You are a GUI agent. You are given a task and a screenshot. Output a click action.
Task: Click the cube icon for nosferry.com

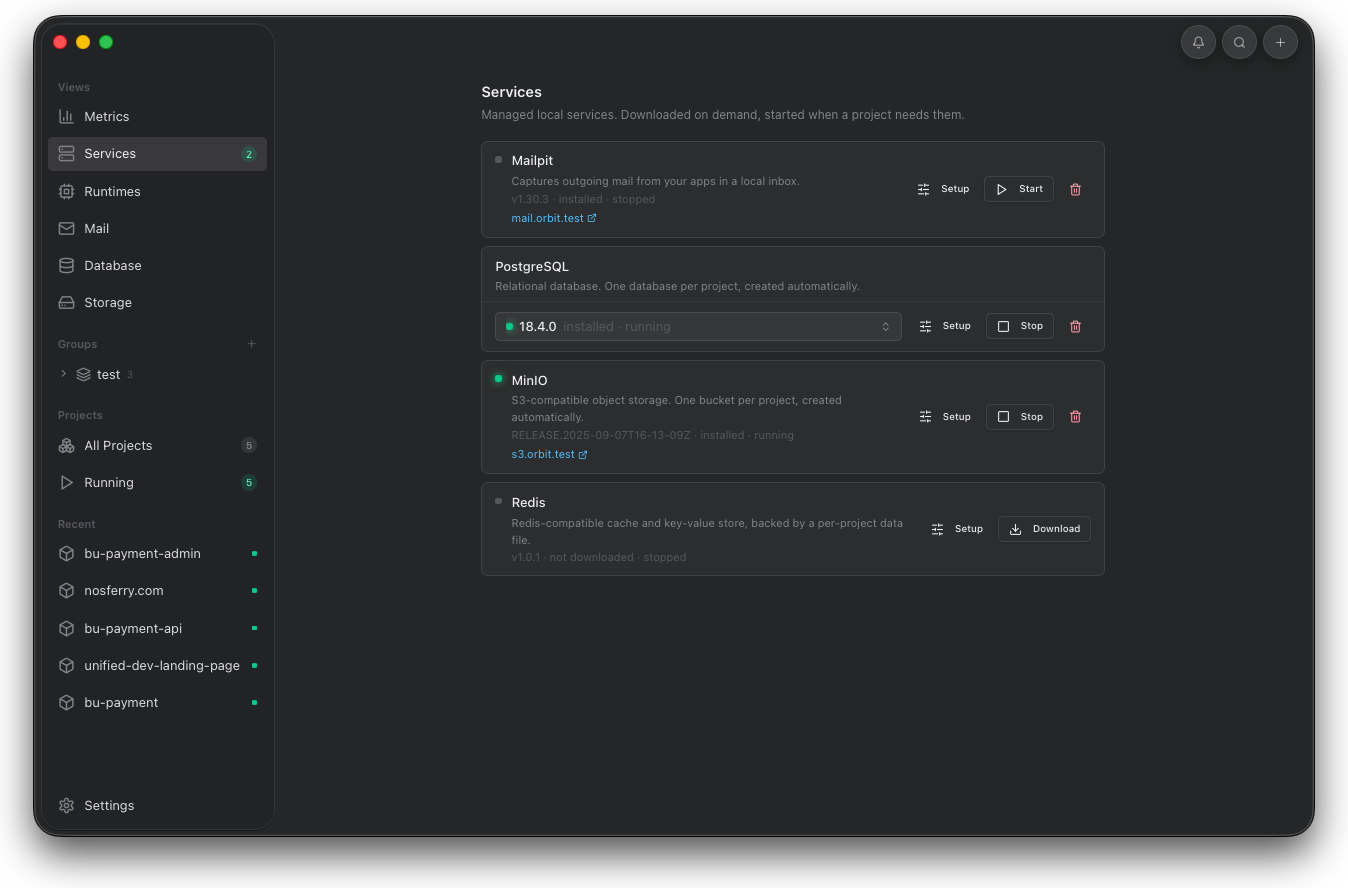(67, 590)
